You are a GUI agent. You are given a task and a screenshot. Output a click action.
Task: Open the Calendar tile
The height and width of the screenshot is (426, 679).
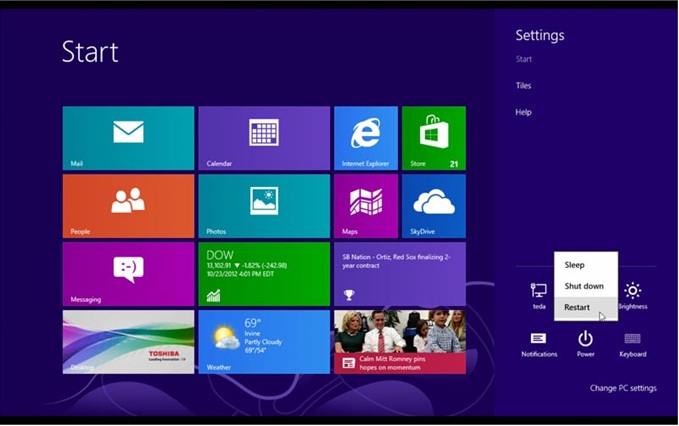tap(264, 138)
